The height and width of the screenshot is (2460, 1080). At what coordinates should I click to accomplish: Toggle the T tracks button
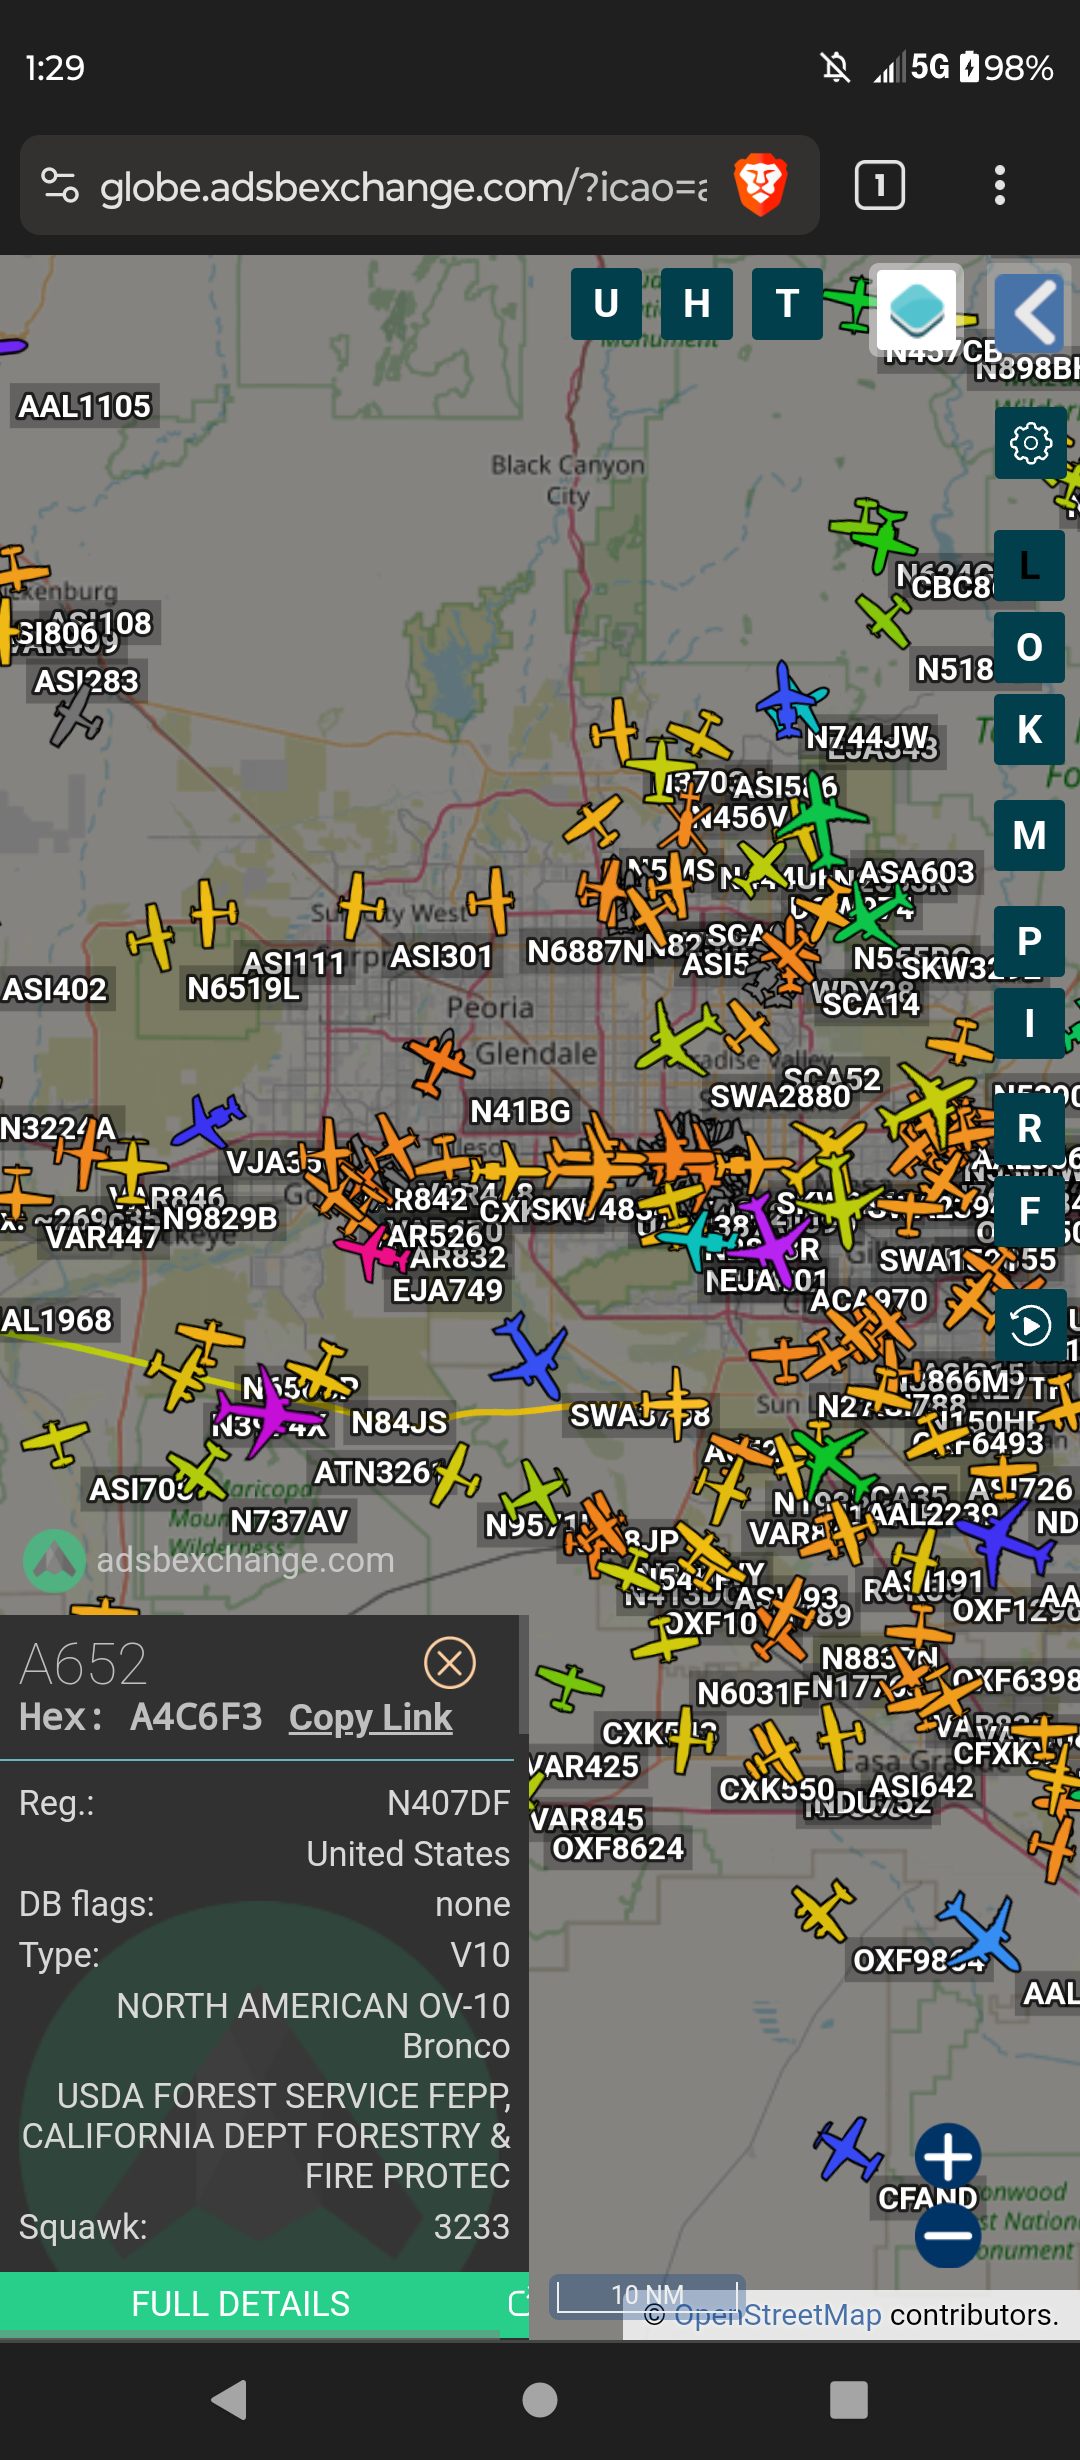pos(787,304)
